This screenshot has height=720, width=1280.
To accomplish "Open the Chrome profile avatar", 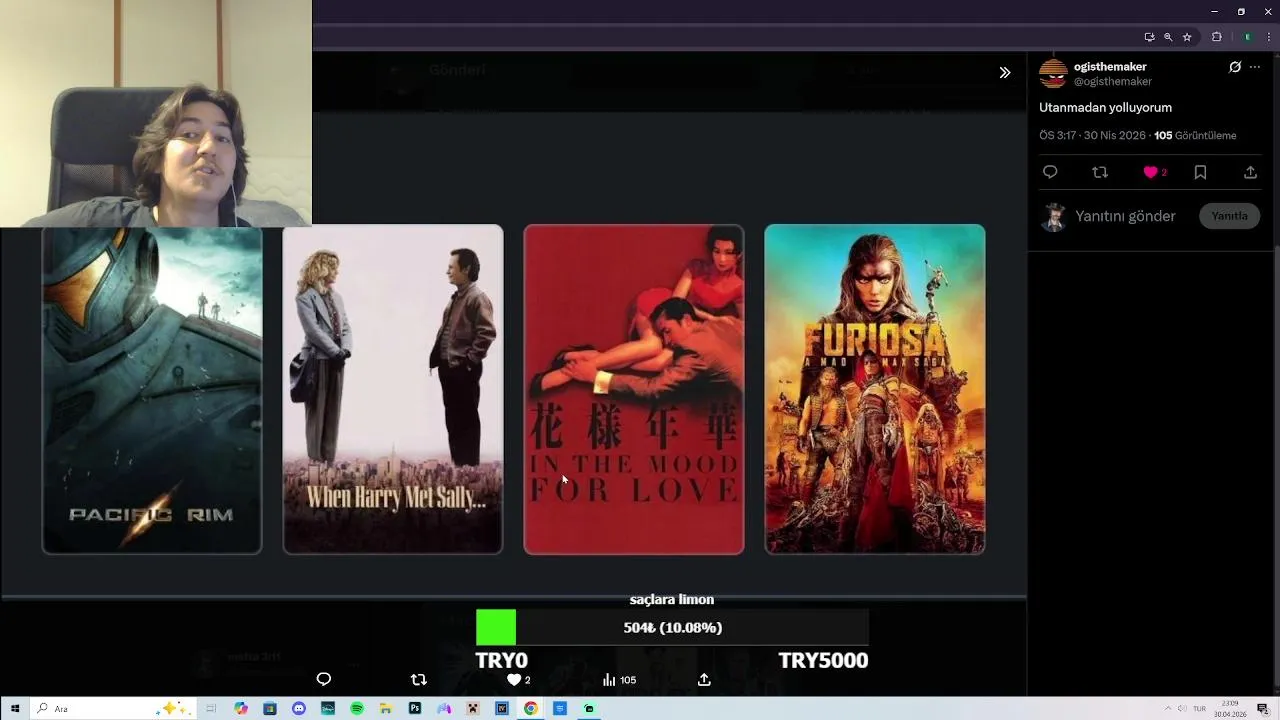I will (1247, 37).
